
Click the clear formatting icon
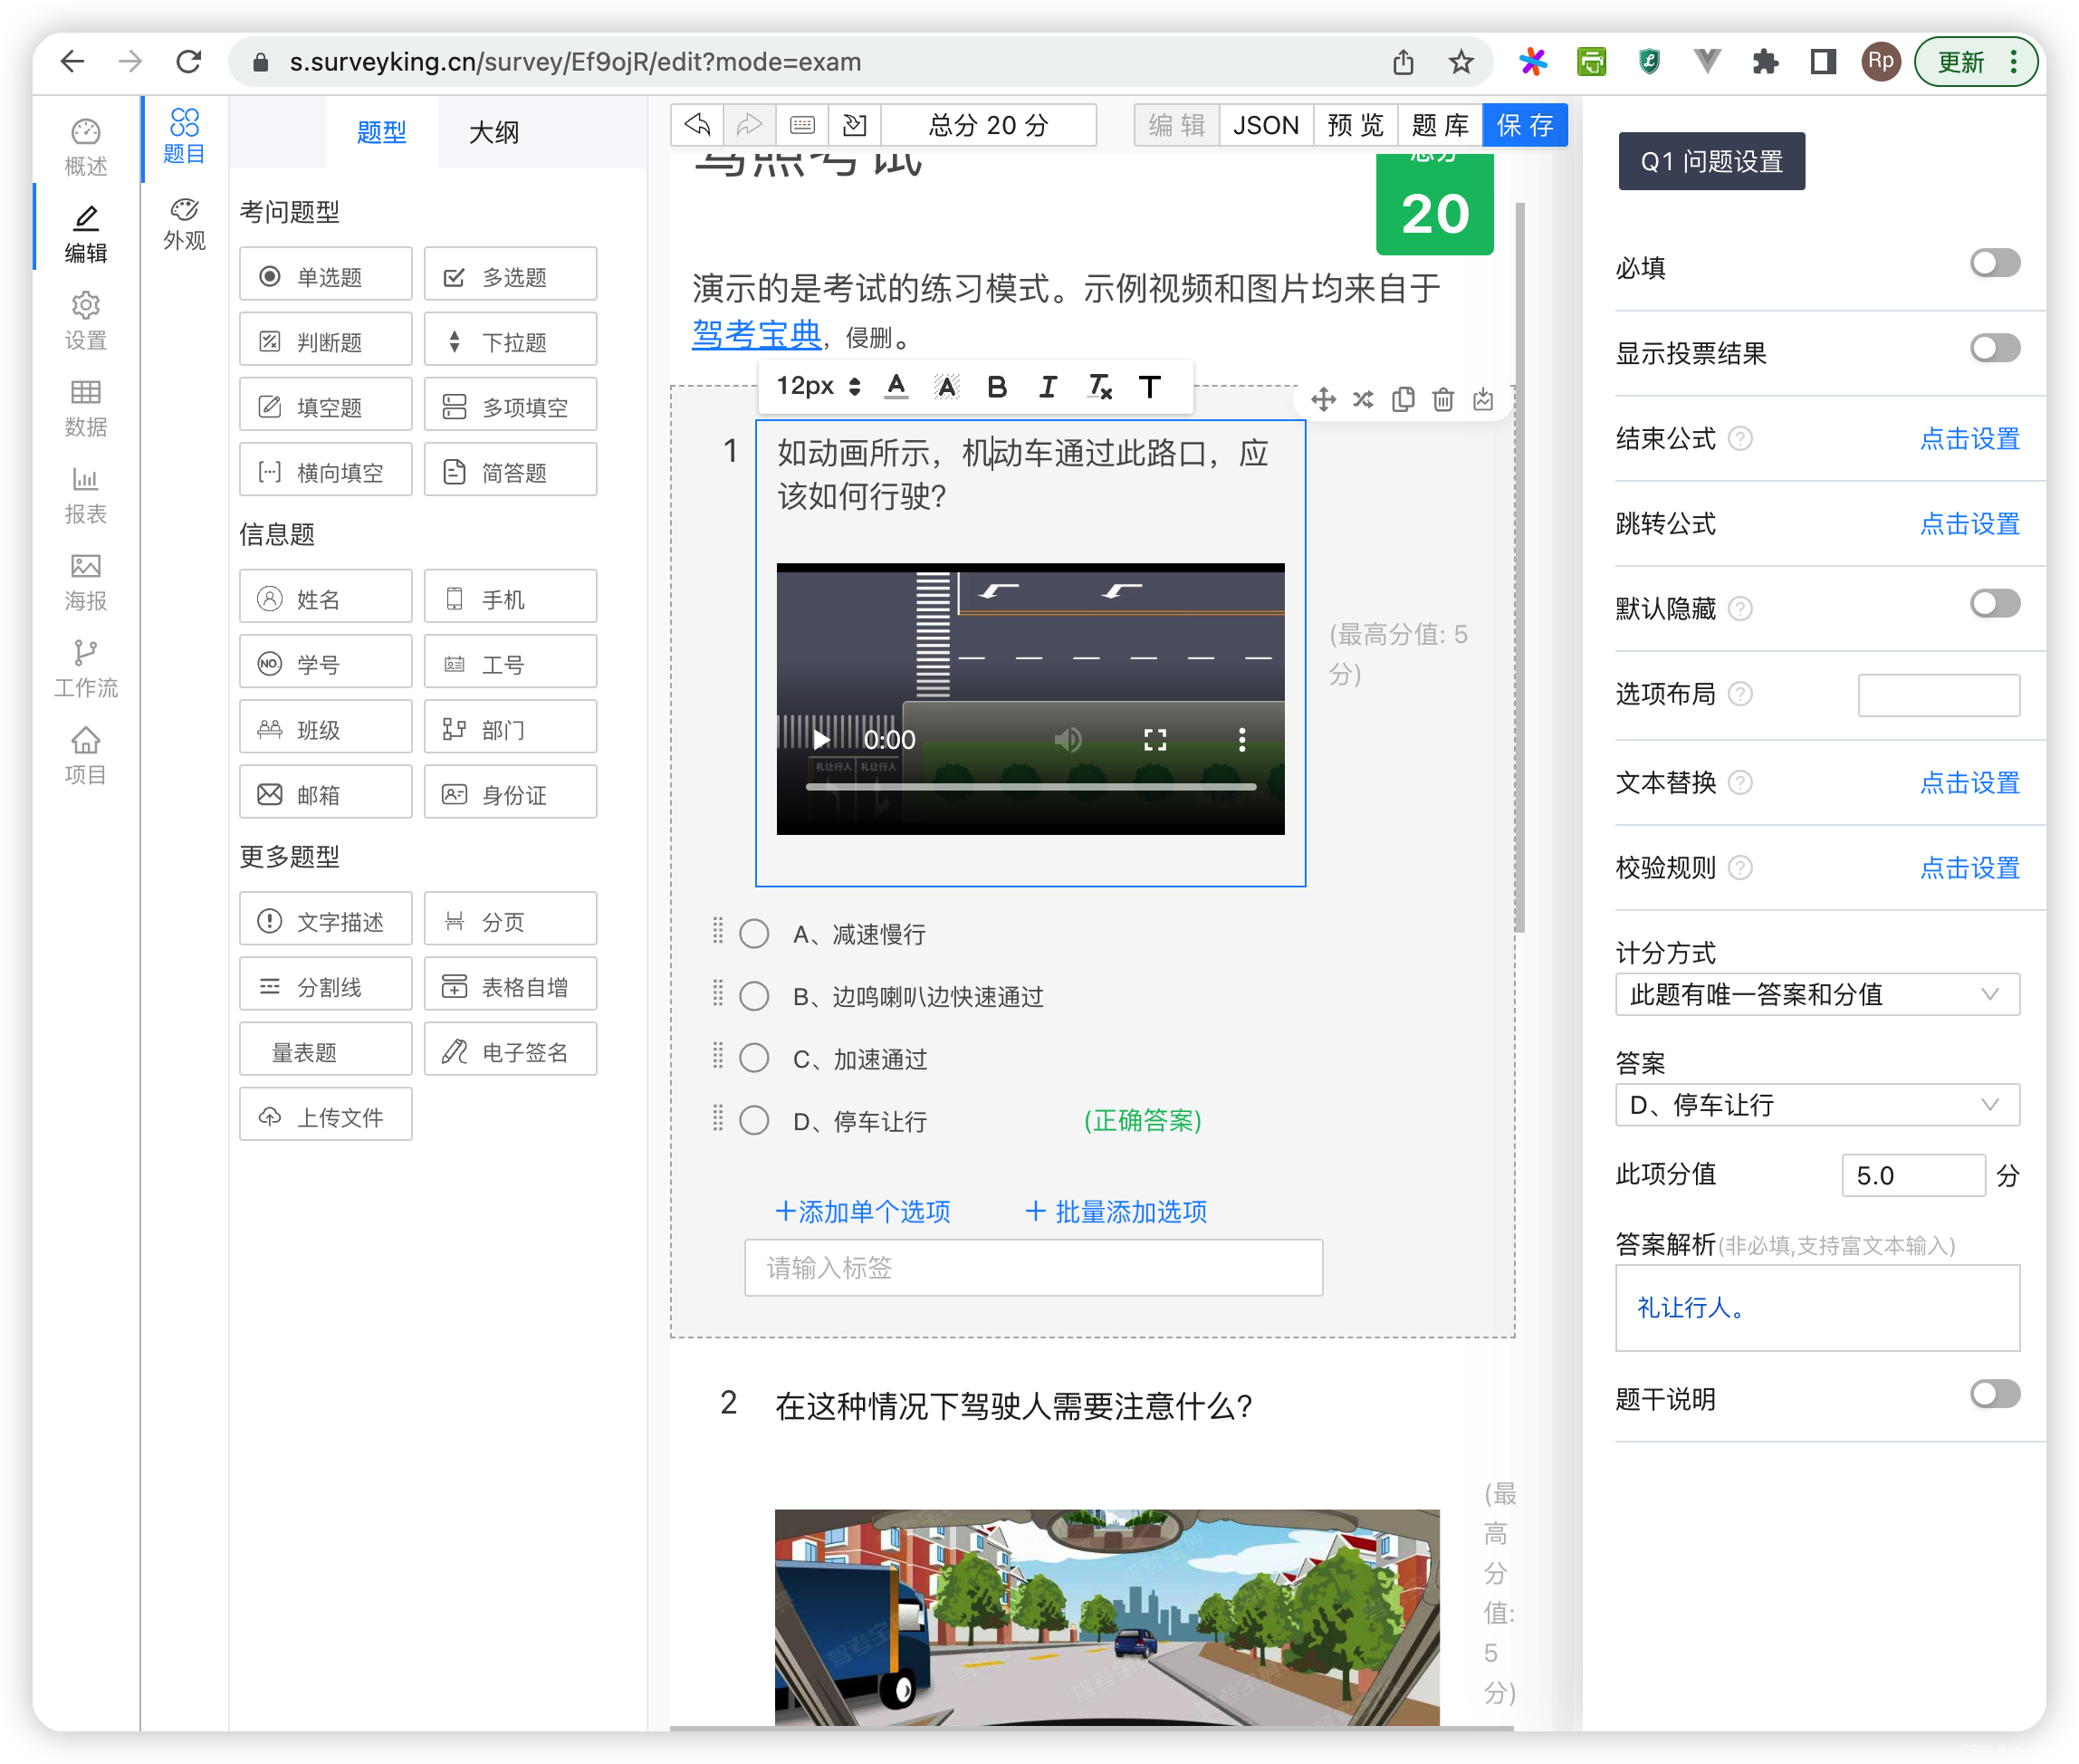coord(1100,387)
